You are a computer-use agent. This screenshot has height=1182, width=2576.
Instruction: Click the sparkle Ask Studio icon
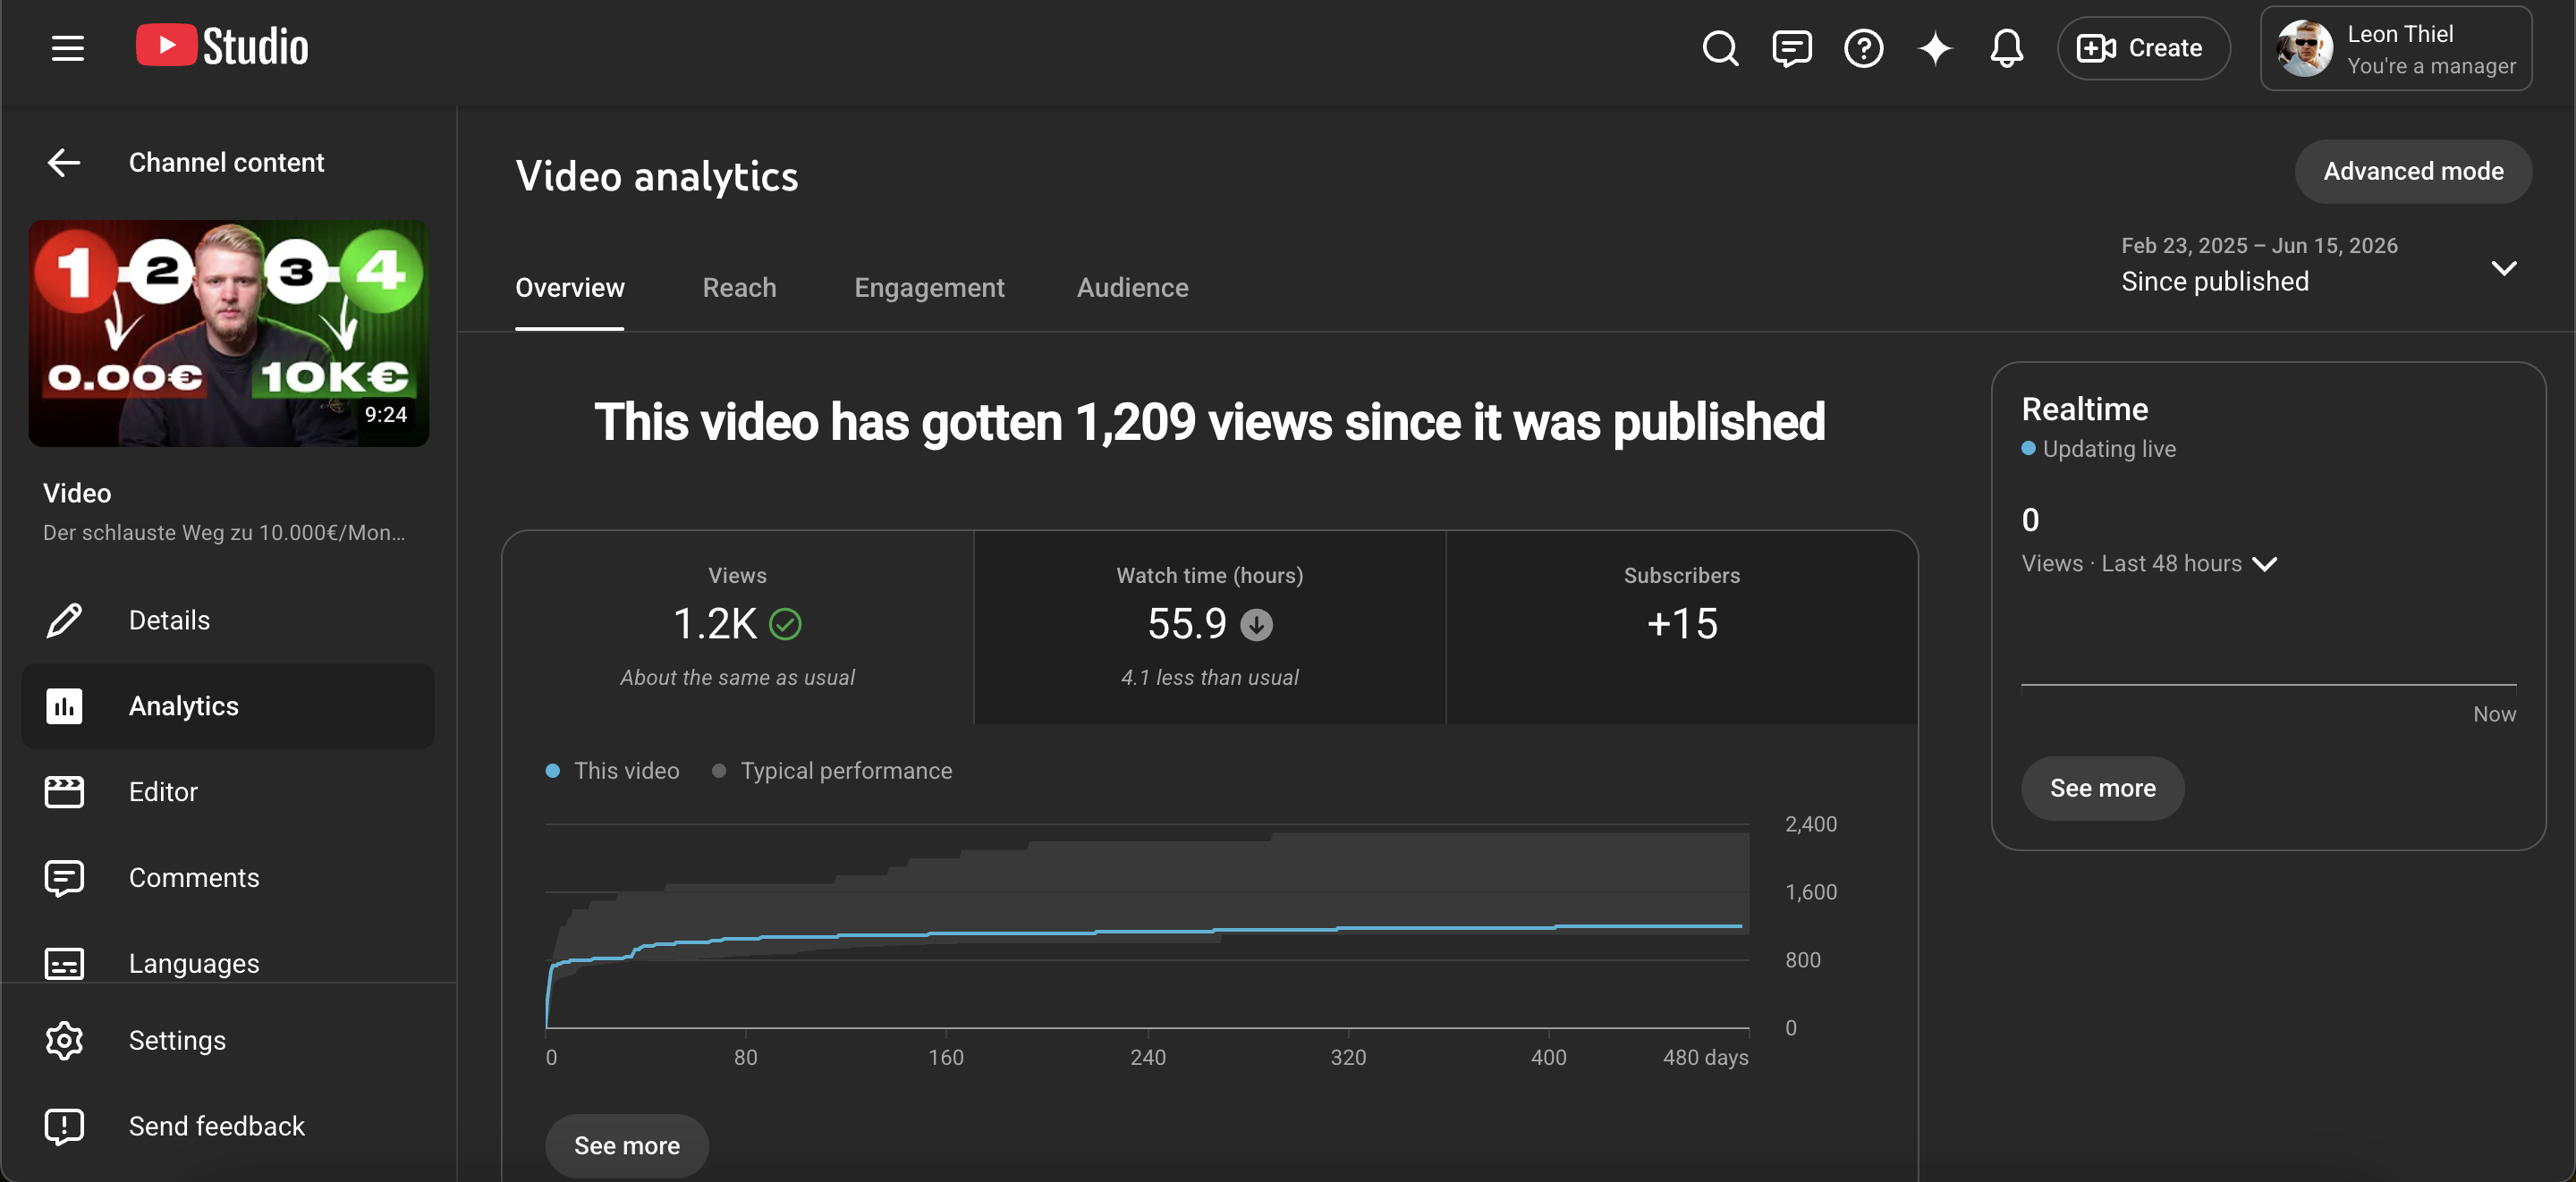click(x=1935, y=48)
